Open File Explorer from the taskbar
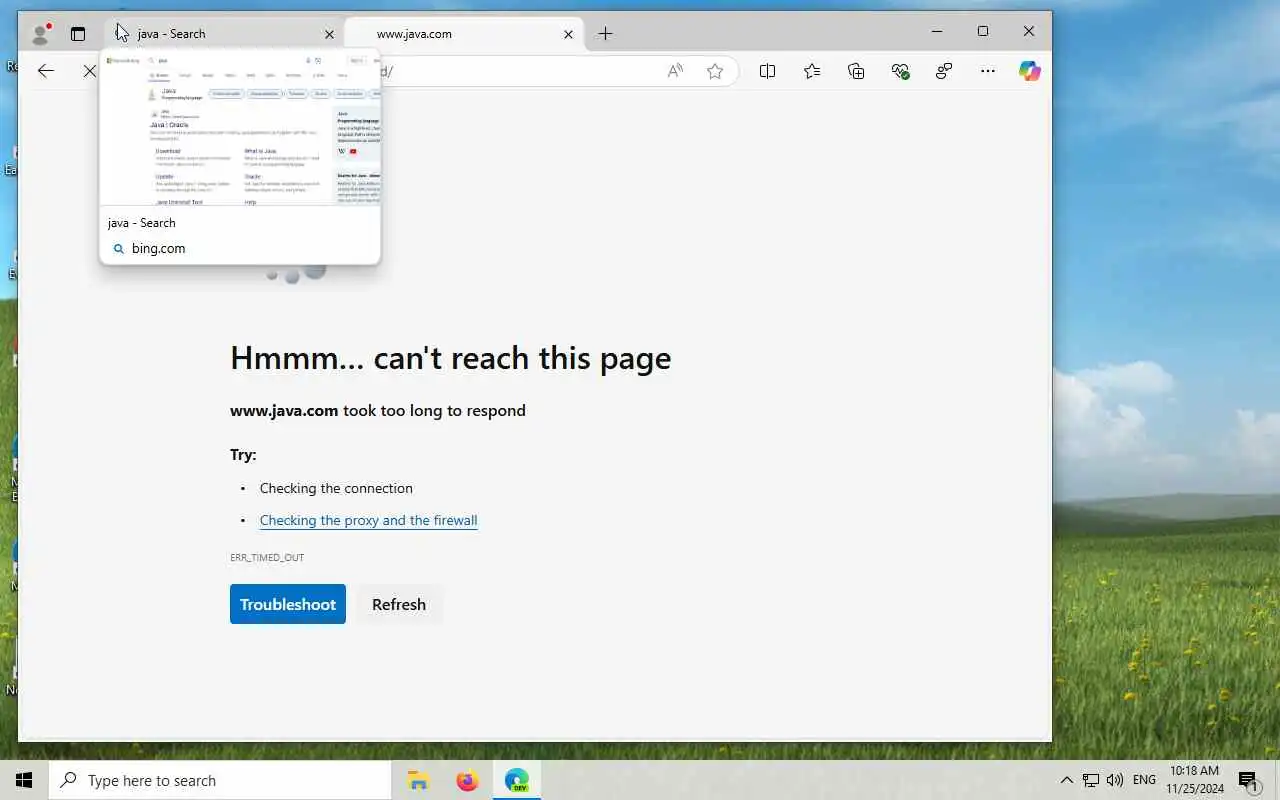 click(x=418, y=780)
